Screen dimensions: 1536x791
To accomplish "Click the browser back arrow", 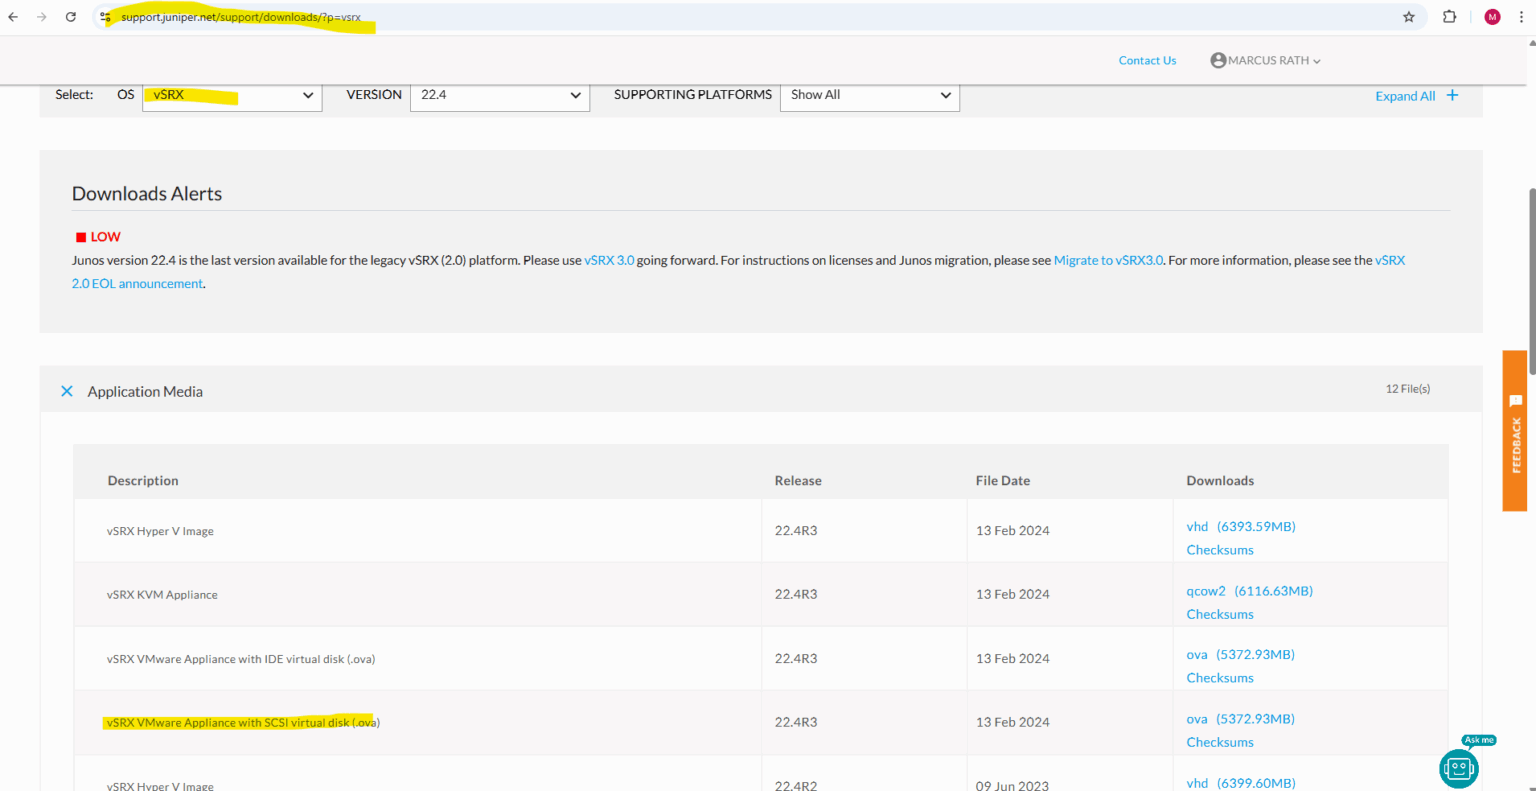I will [13, 17].
